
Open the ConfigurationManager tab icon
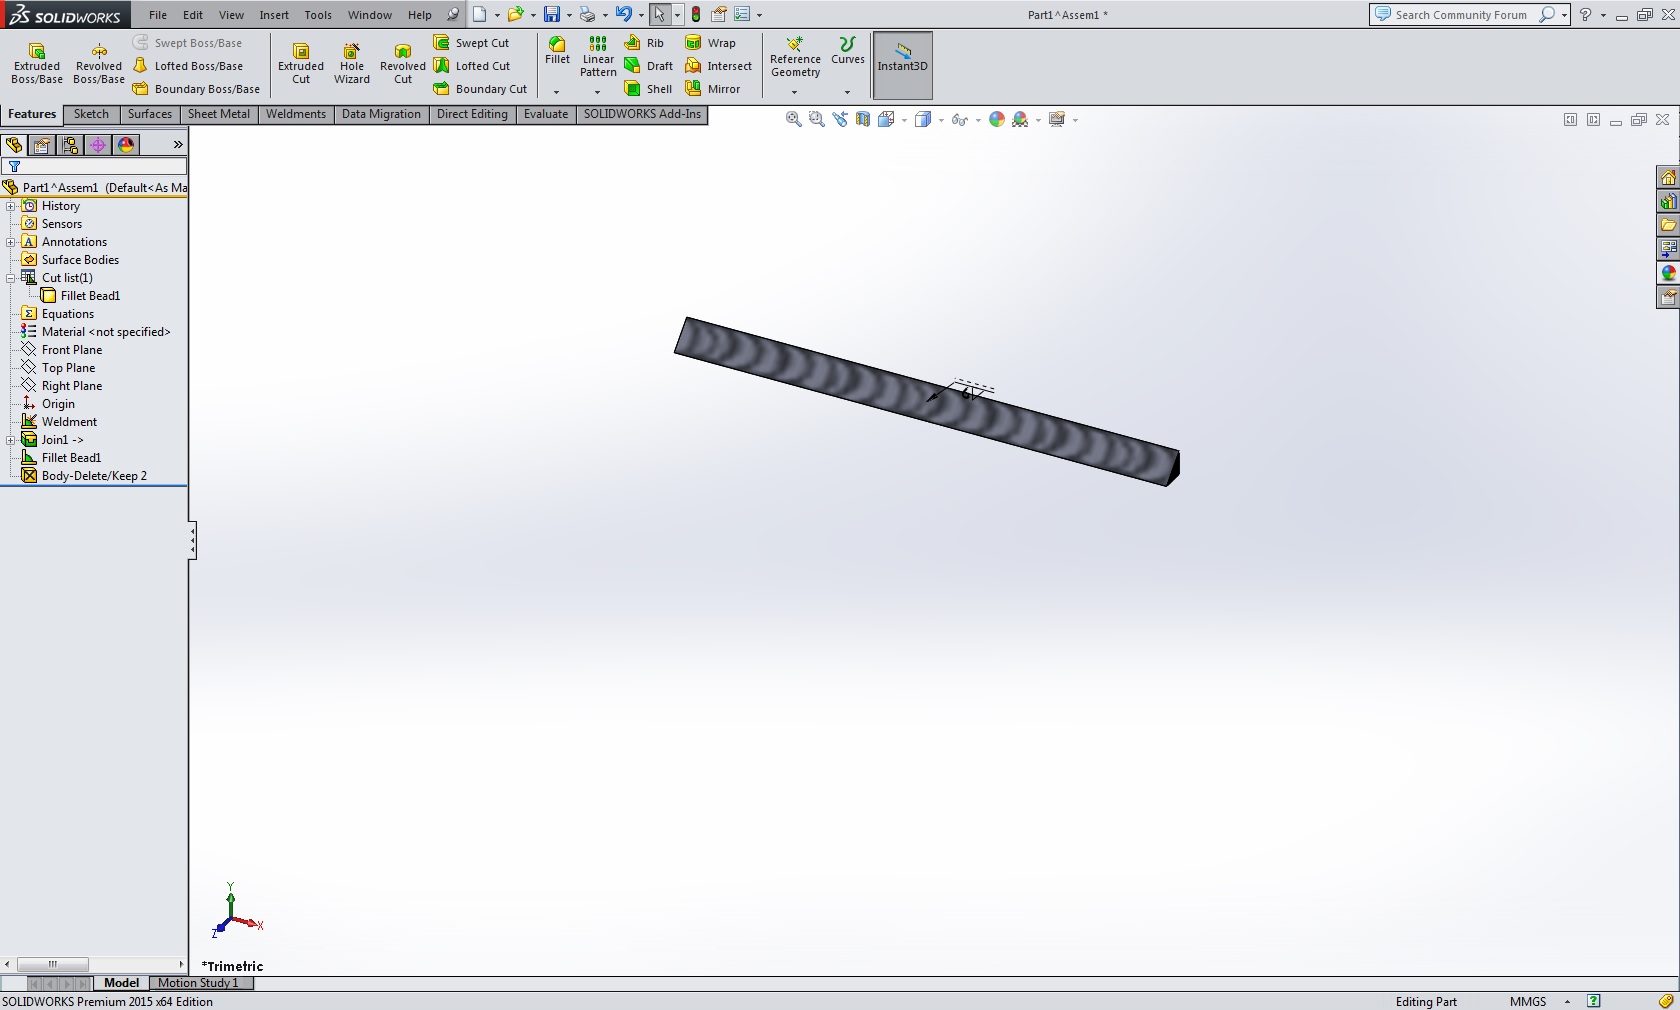click(x=70, y=145)
